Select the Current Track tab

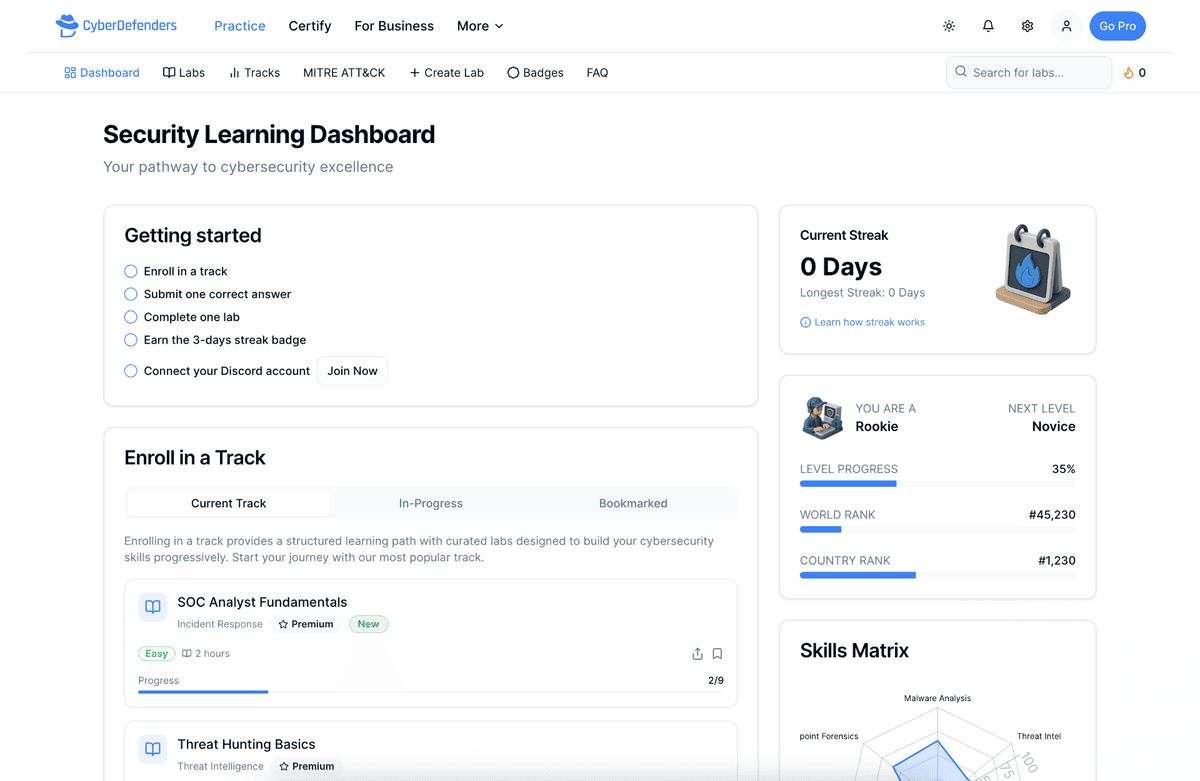point(229,503)
